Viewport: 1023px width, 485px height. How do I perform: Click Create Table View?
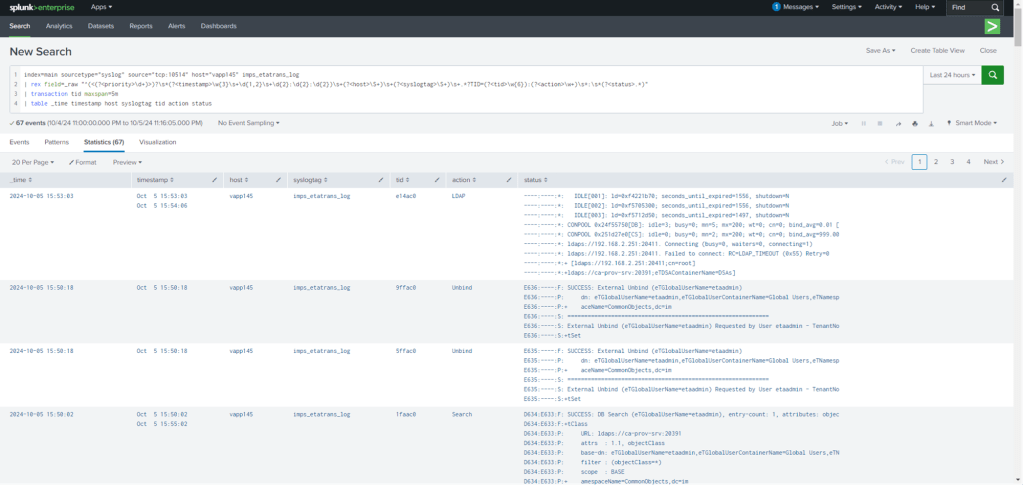point(937,50)
